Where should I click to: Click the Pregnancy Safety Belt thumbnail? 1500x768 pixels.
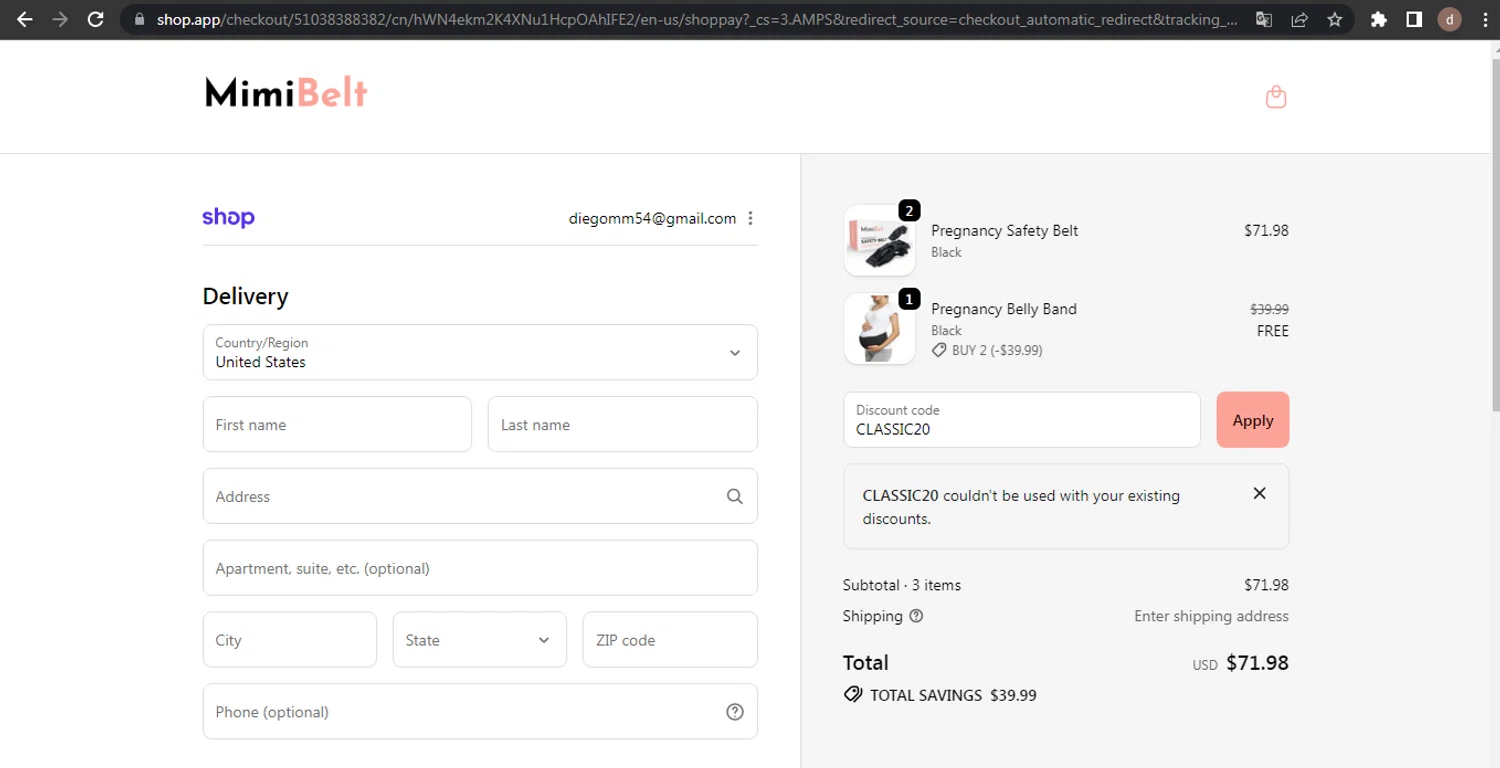coord(879,240)
